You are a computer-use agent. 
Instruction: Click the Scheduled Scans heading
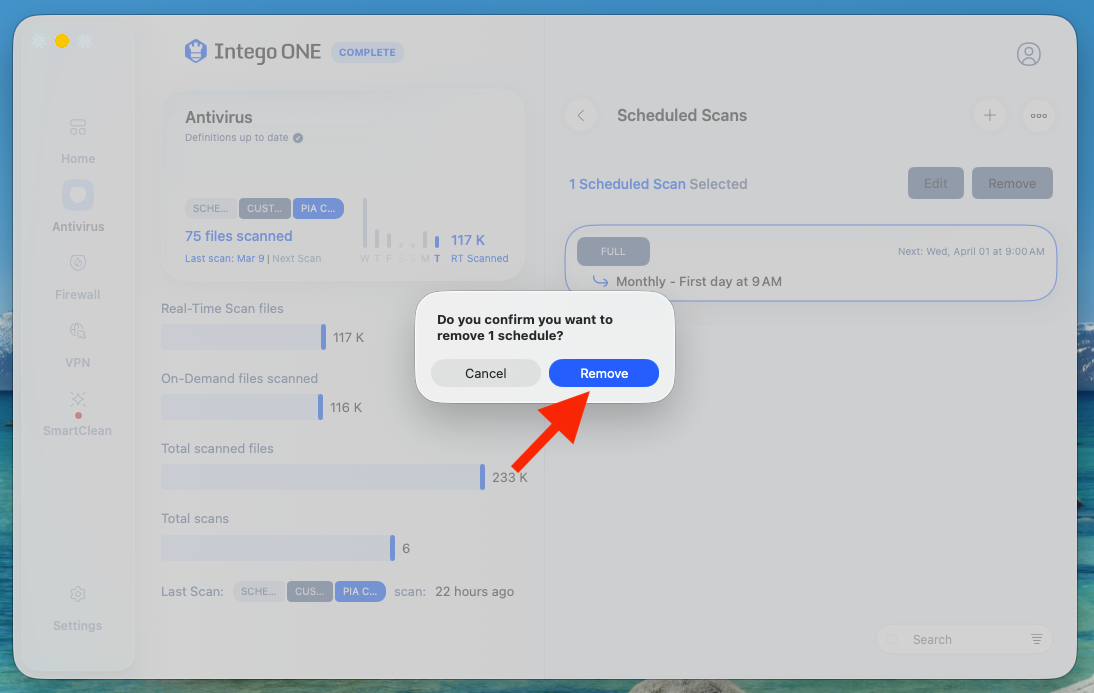point(682,116)
